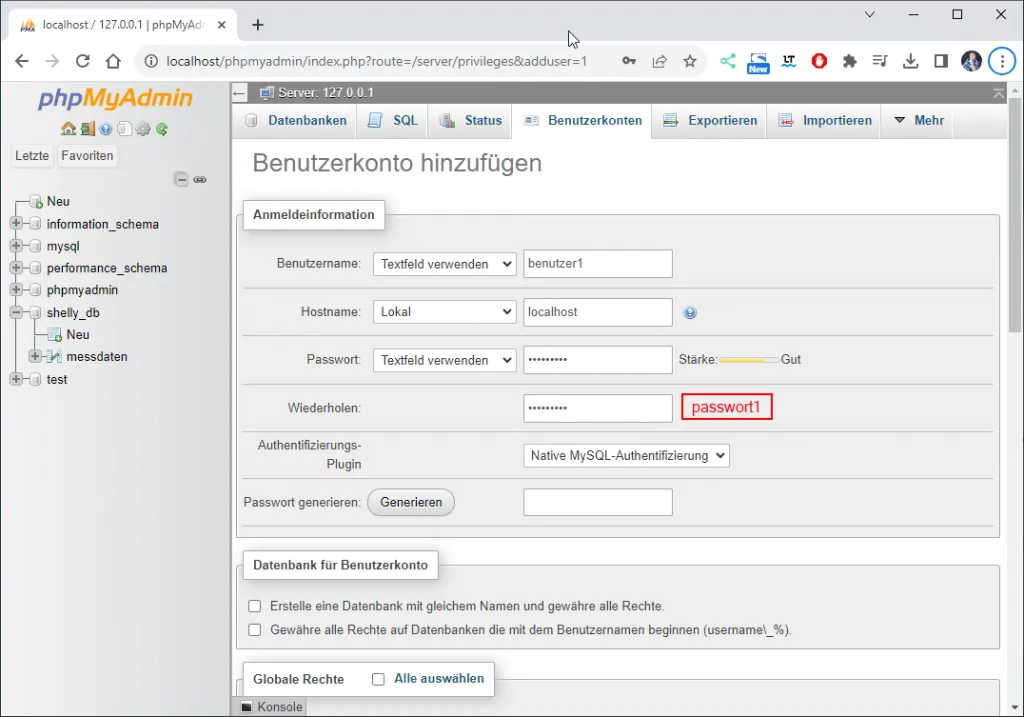Viewport: 1024px width, 717px height.
Task: Click the logout door icon in sidebar
Action: [x=87, y=129]
